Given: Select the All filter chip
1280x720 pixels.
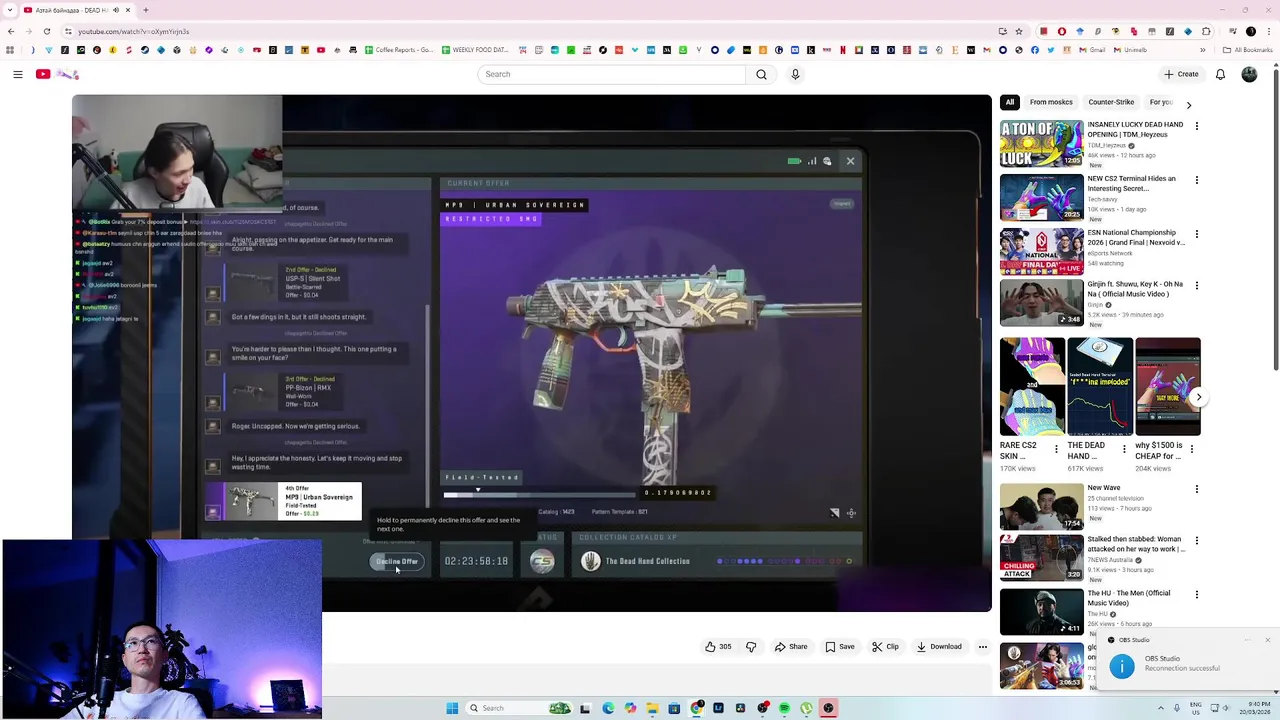Looking at the screenshot, I should coord(1010,102).
